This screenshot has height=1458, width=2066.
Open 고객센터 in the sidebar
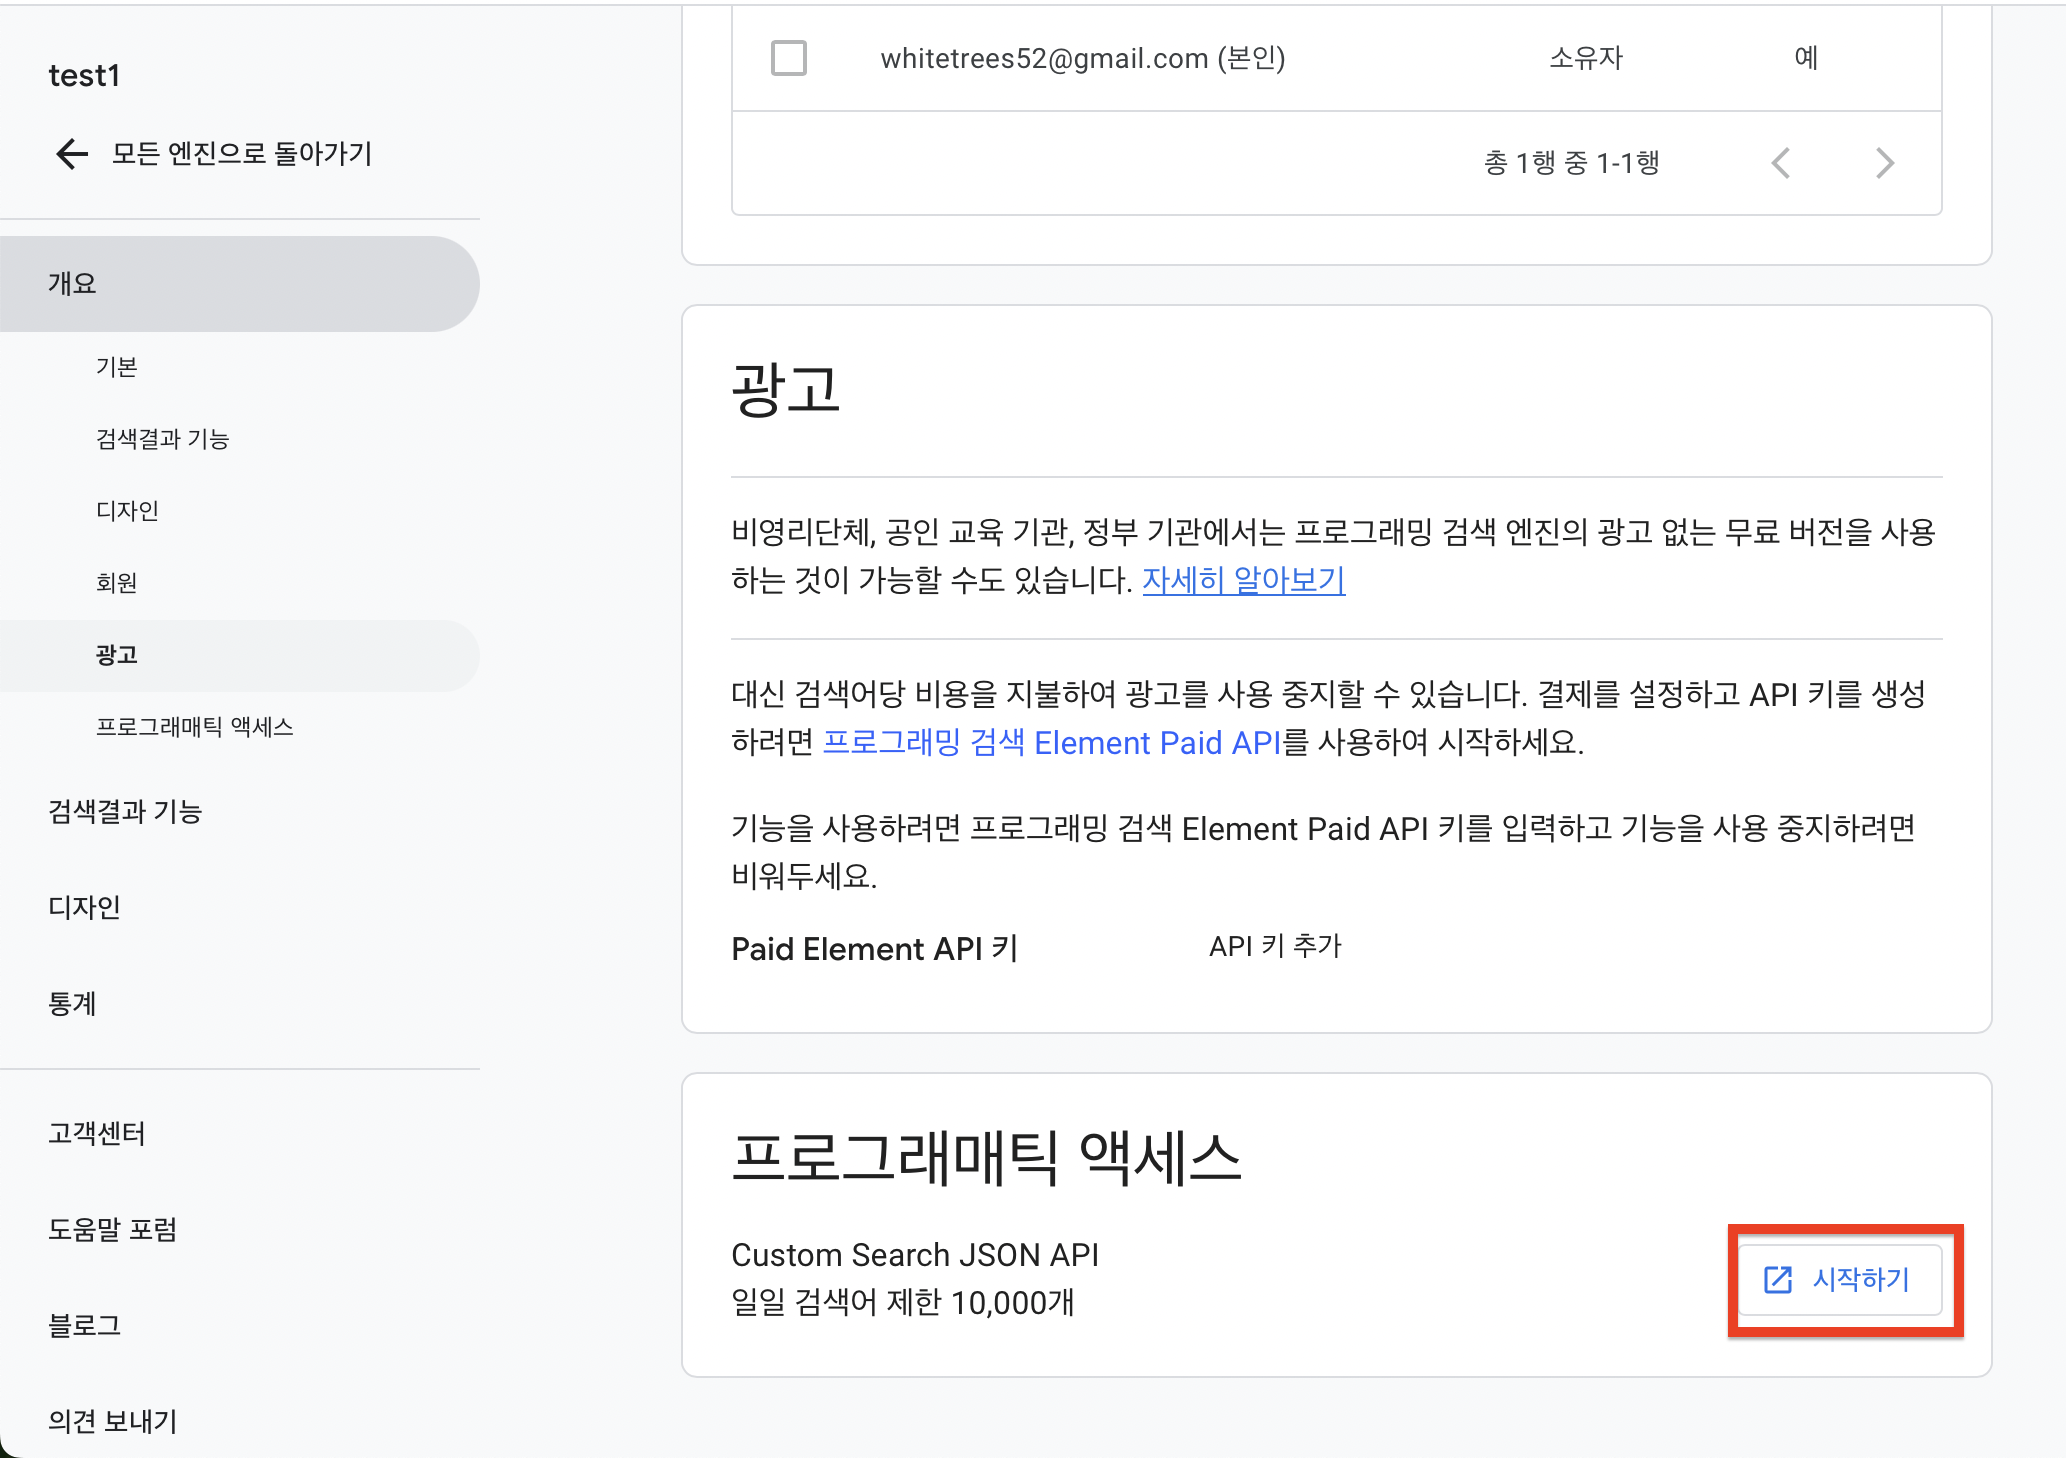[x=97, y=1133]
